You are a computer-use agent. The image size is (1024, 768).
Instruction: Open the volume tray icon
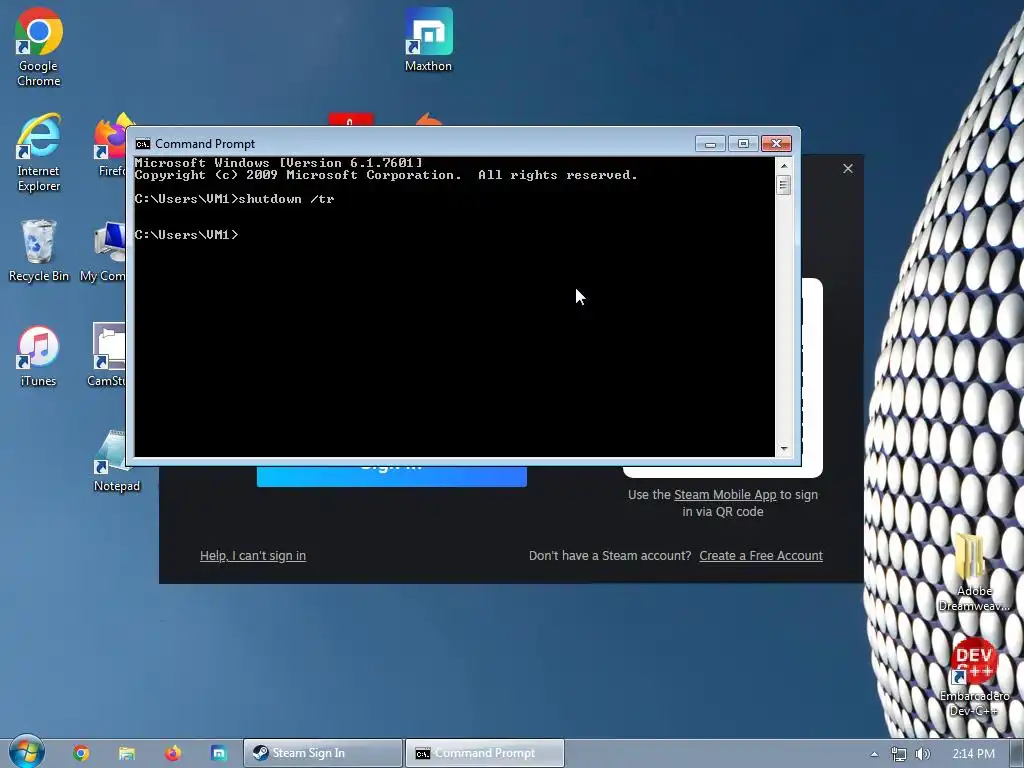tap(922, 754)
